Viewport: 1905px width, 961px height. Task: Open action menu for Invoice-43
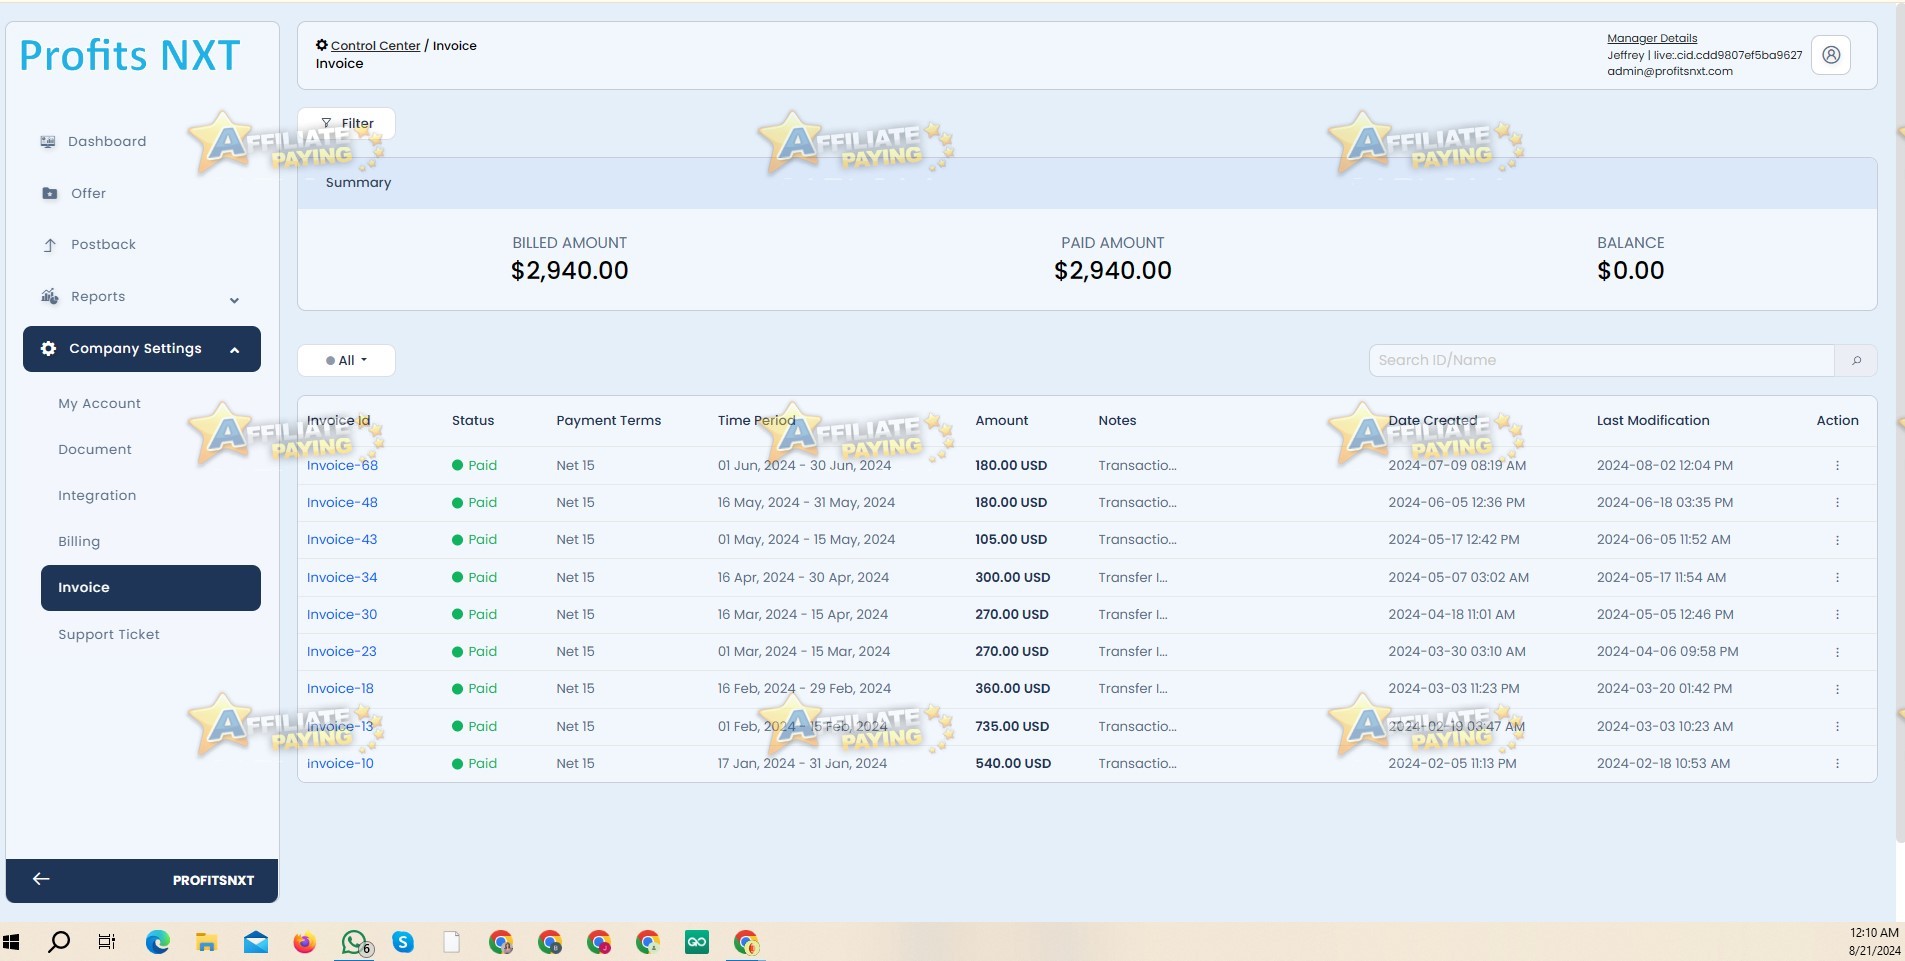(1837, 539)
